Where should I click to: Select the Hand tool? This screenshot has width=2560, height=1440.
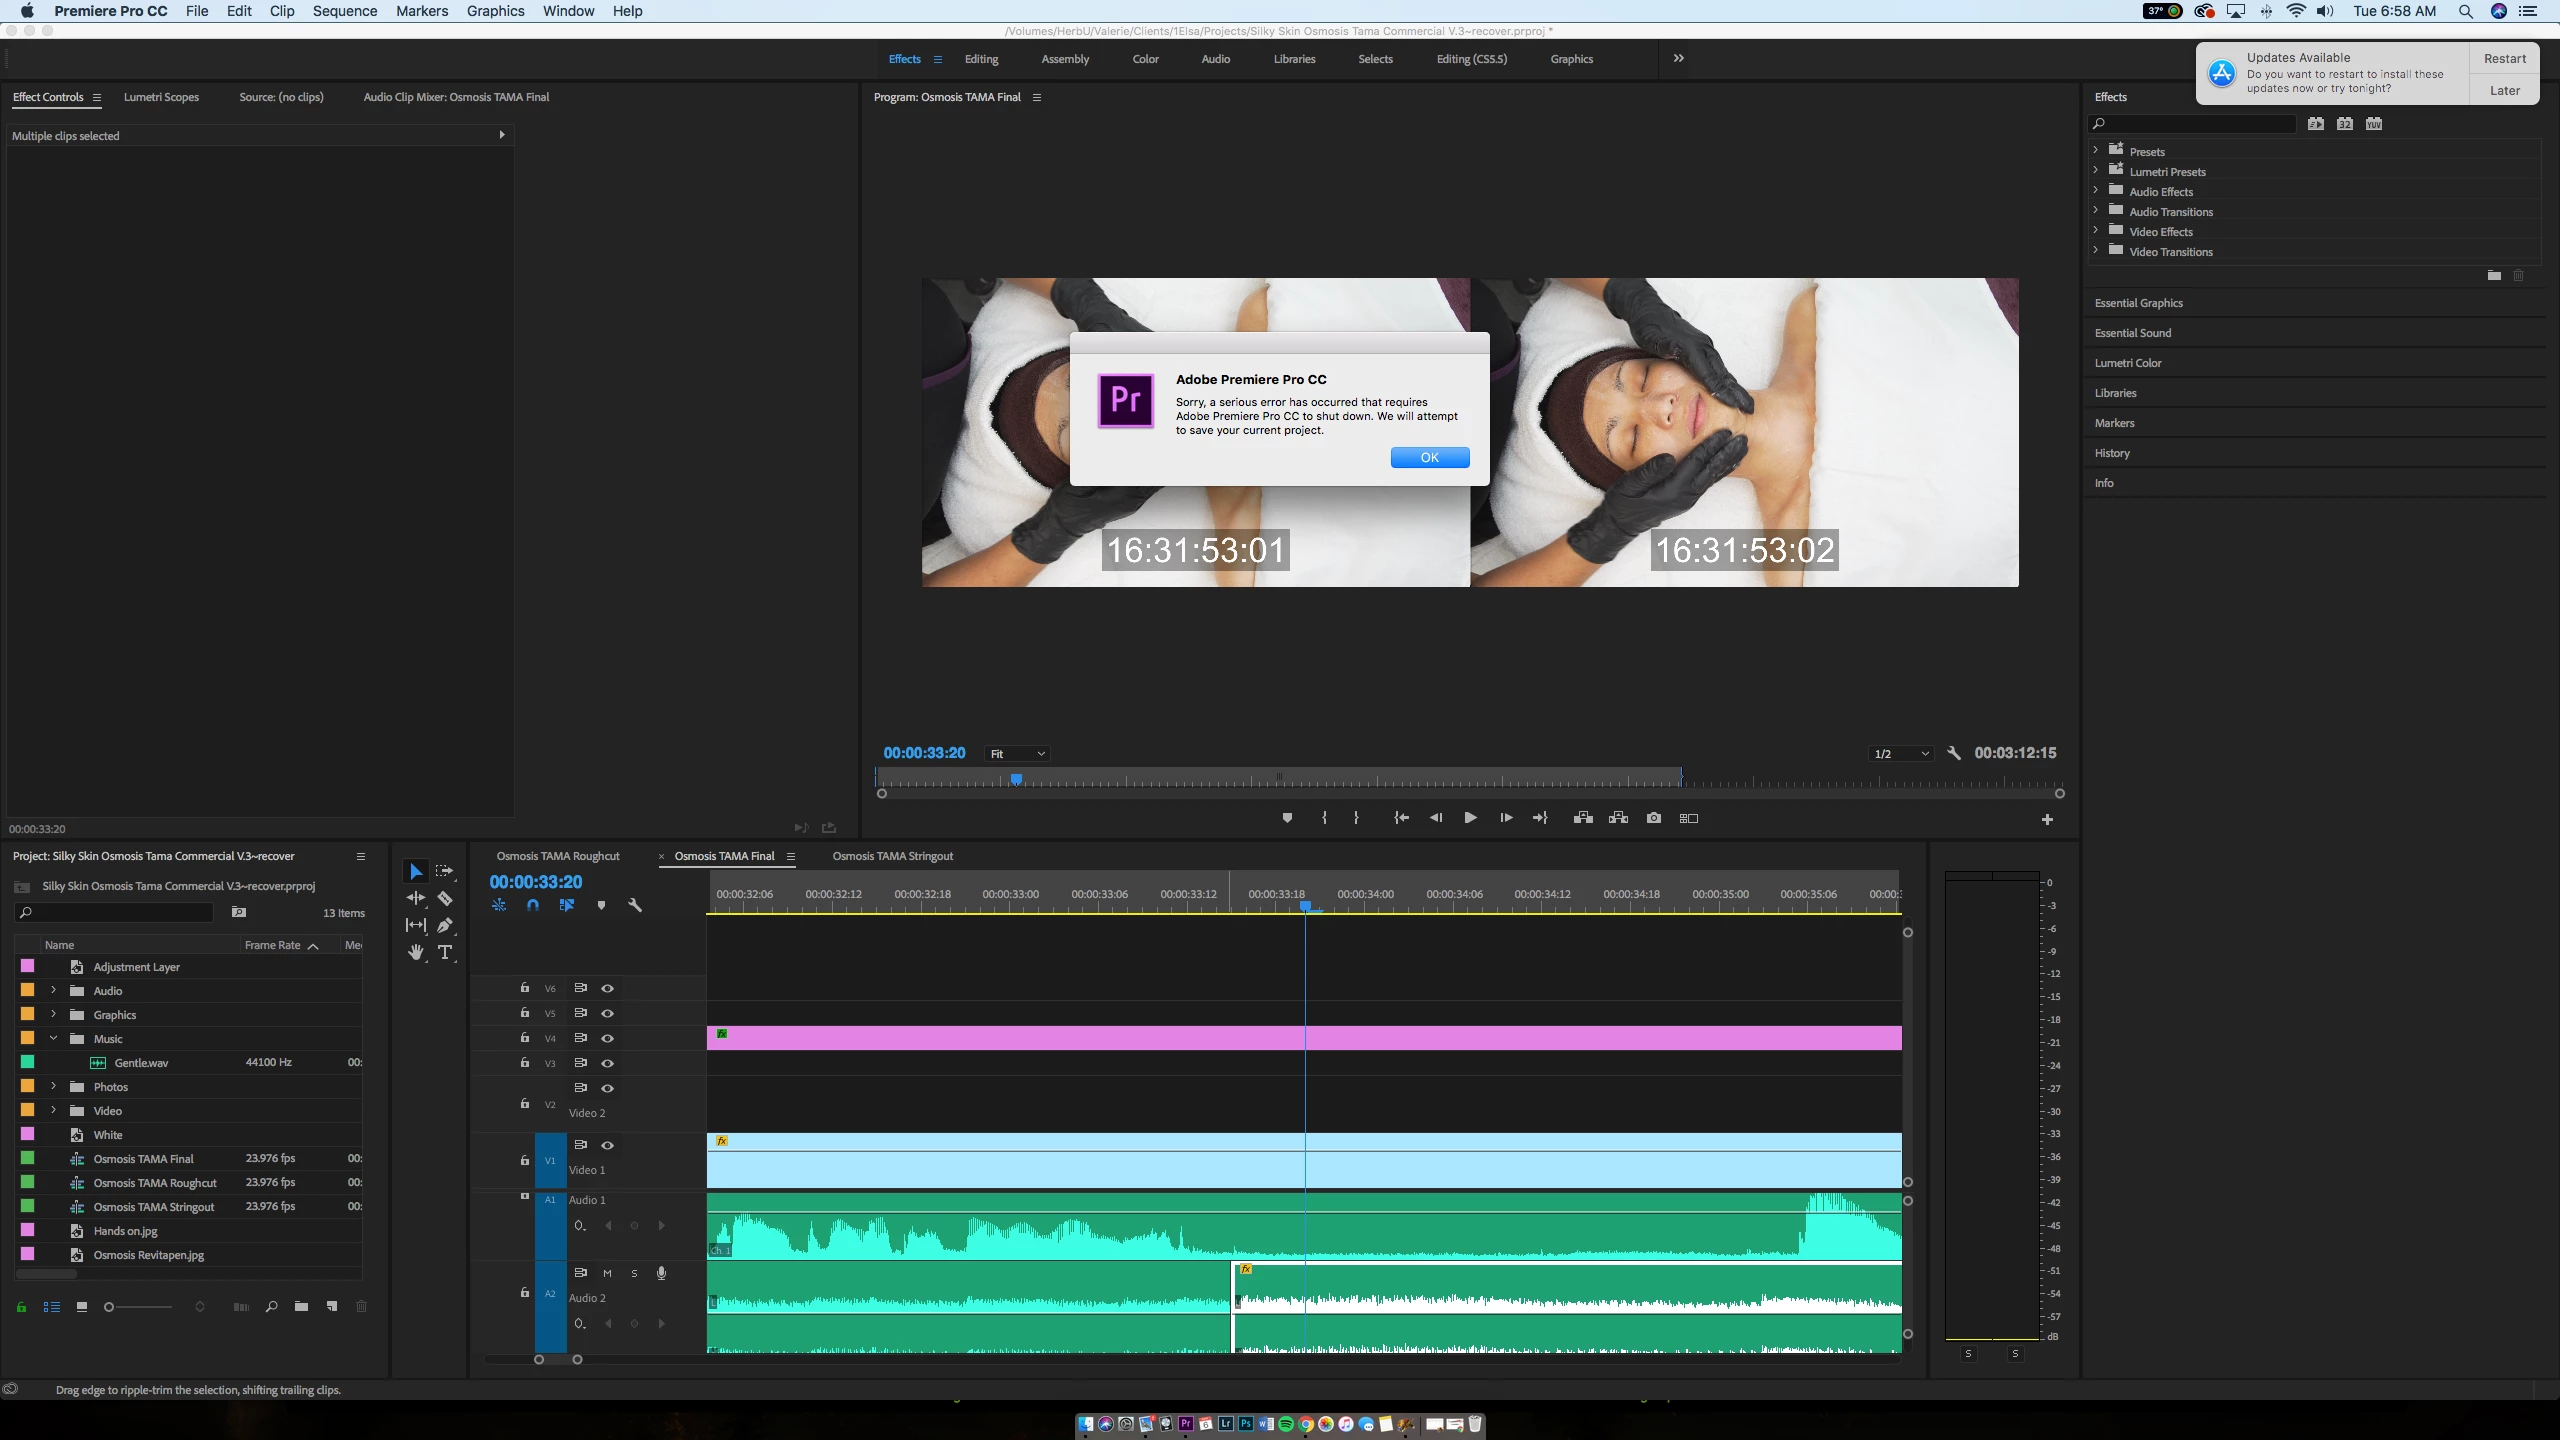coord(416,952)
